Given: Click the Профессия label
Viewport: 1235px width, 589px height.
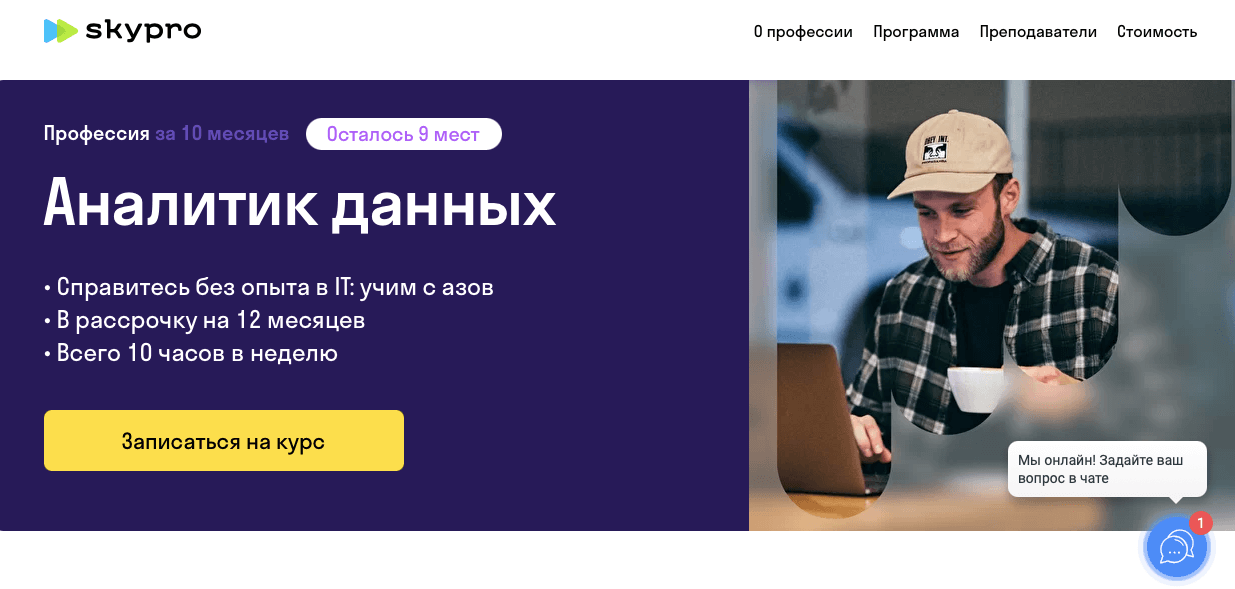Looking at the screenshot, I should pyautogui.click(x=97, y=134).
